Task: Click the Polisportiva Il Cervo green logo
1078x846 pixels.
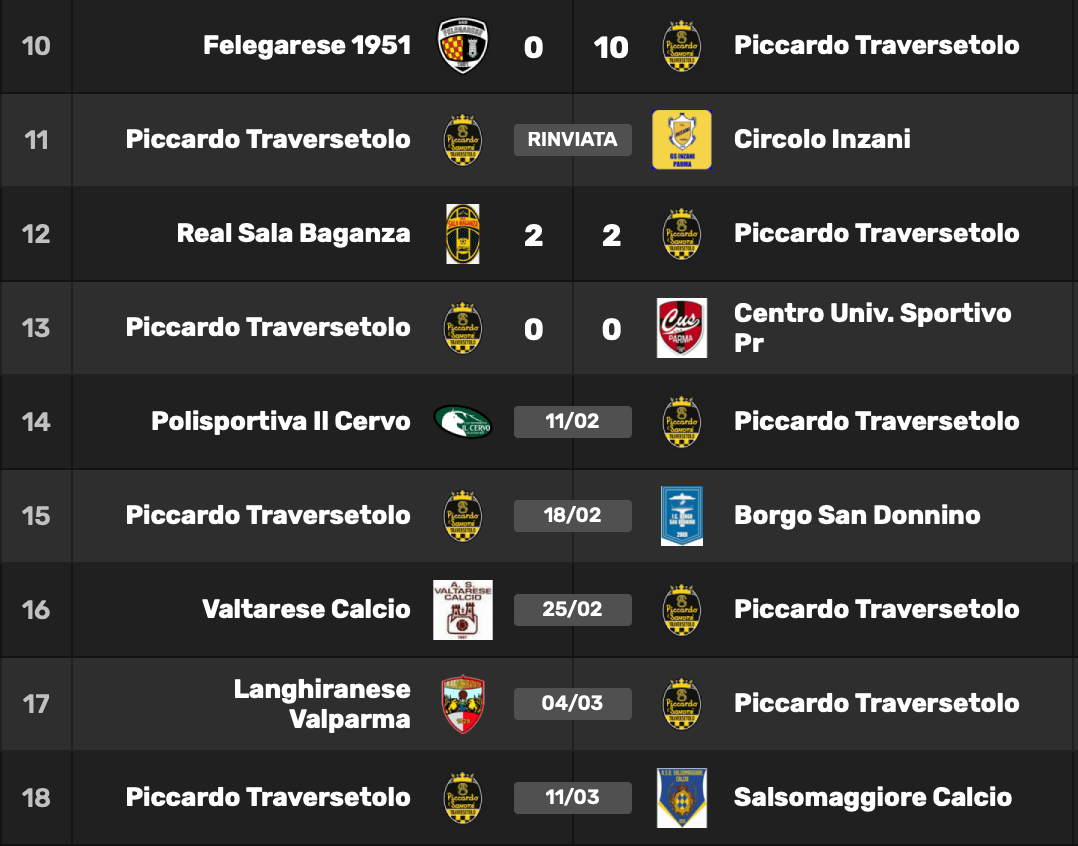Action: point(463,421)
